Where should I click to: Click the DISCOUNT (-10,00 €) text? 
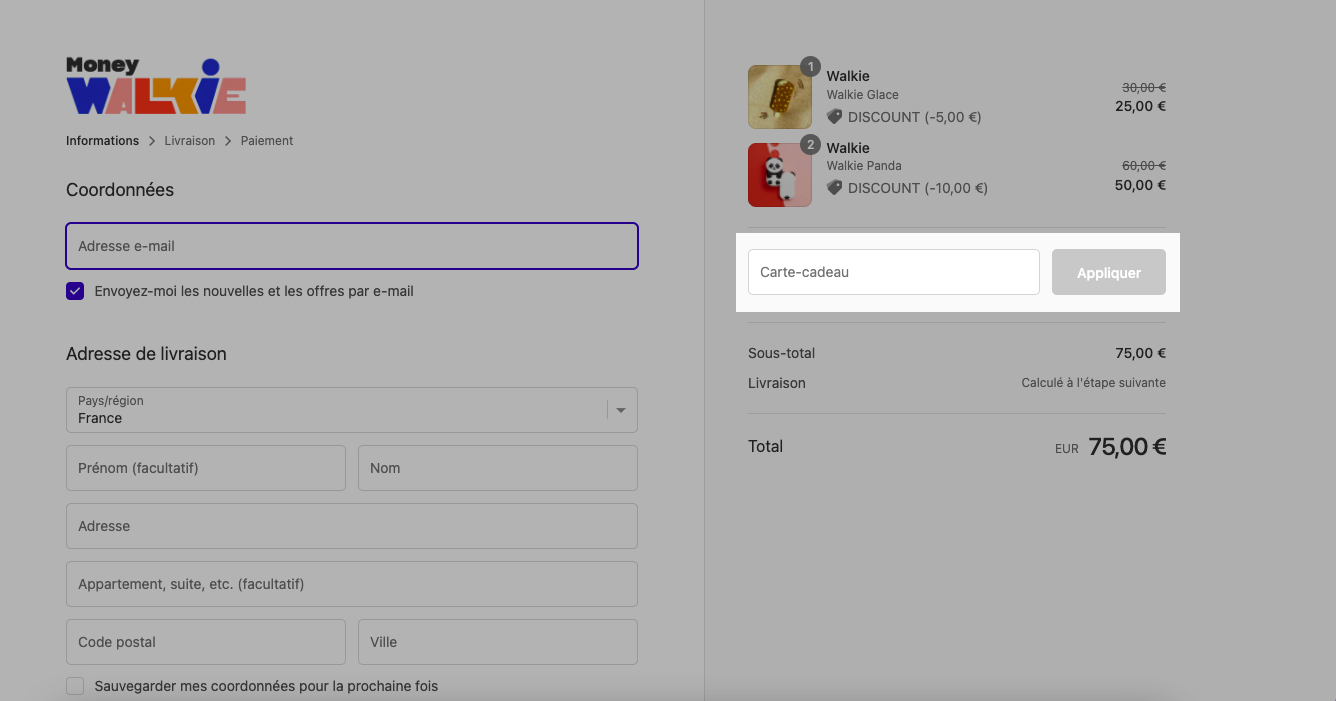[x=918, y=188]
